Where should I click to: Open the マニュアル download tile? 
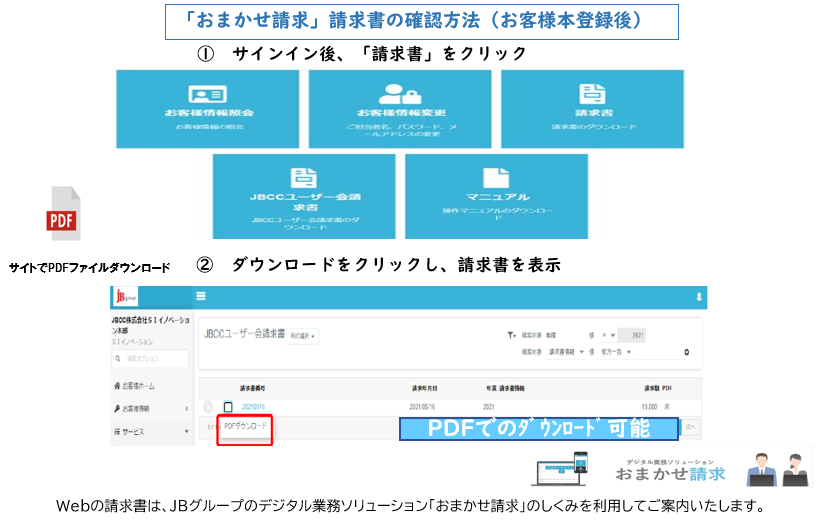tap(496, 197)
